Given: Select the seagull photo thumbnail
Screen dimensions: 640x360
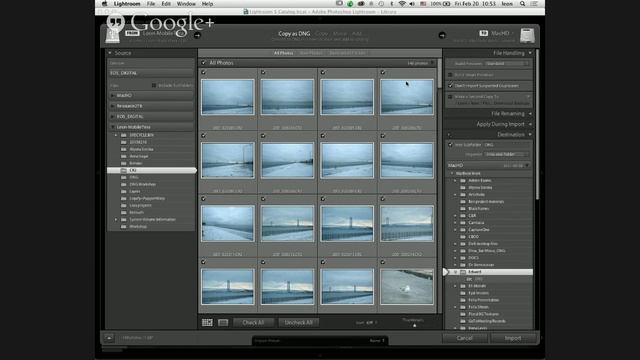Looking at the screenshot, I should [x=407, y=287].
